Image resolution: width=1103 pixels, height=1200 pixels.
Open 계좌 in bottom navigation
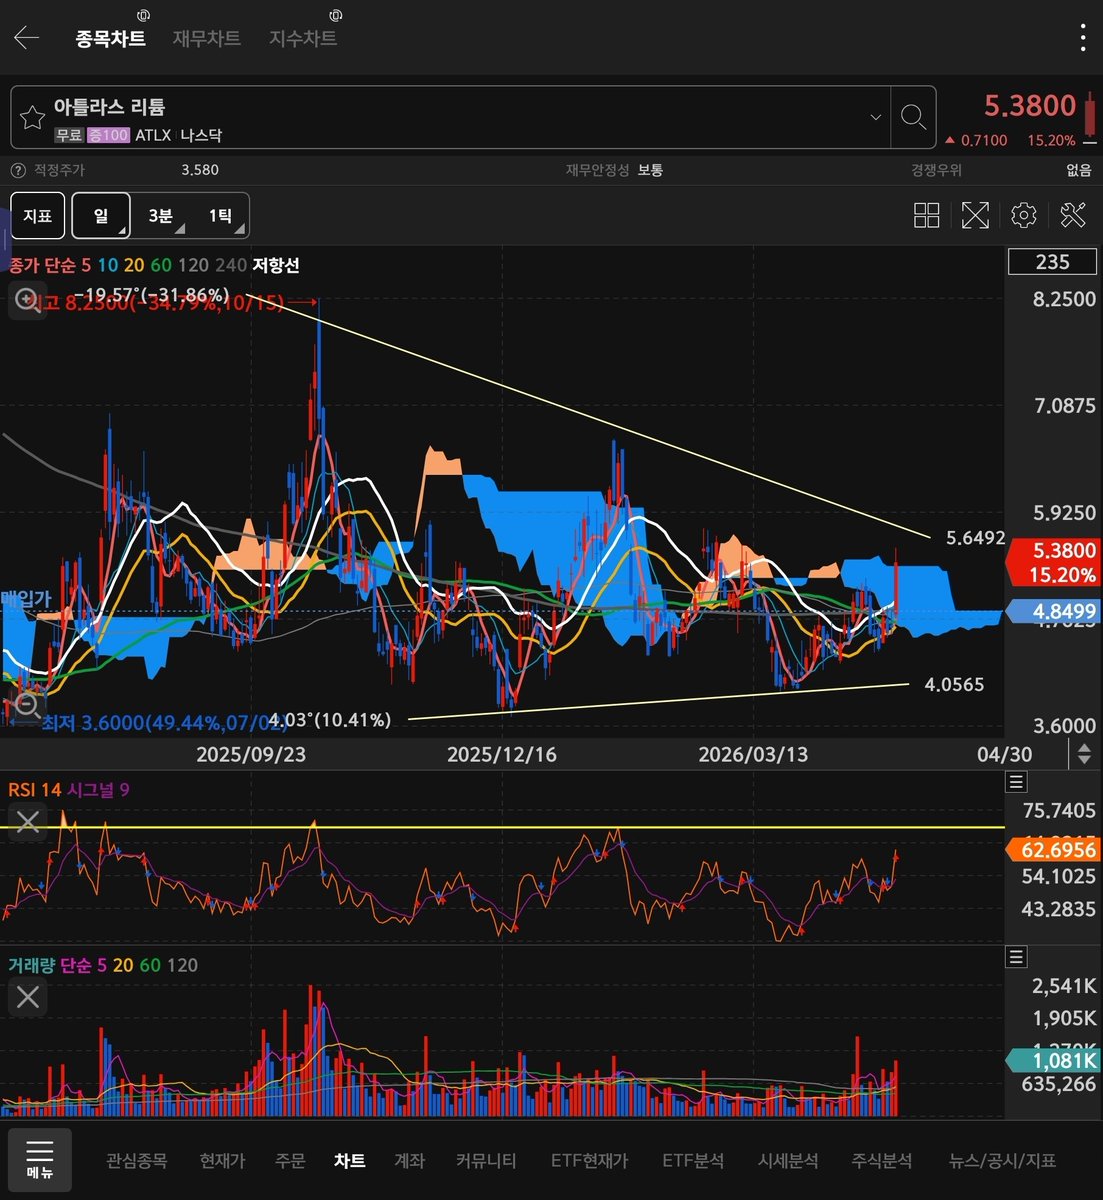pyautogui.click(x=410, y=1161)
